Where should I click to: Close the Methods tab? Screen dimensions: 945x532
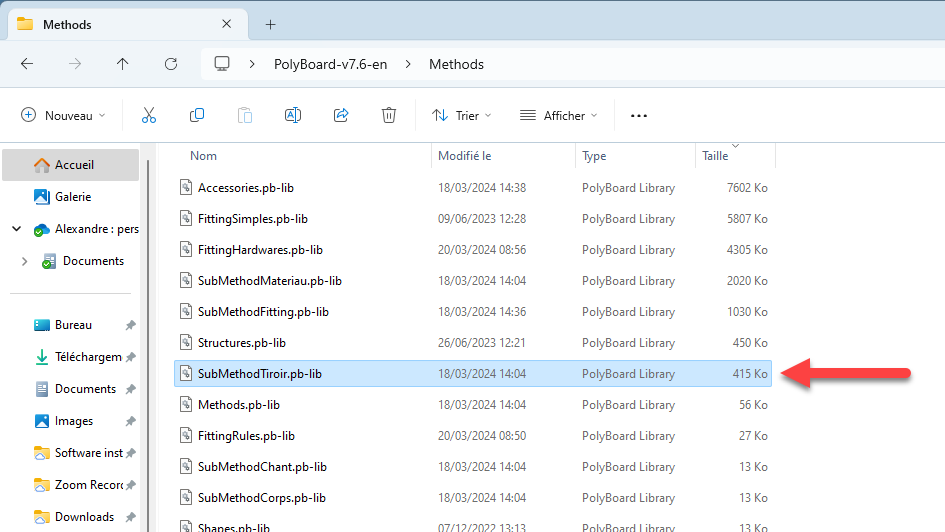(227, 24)
